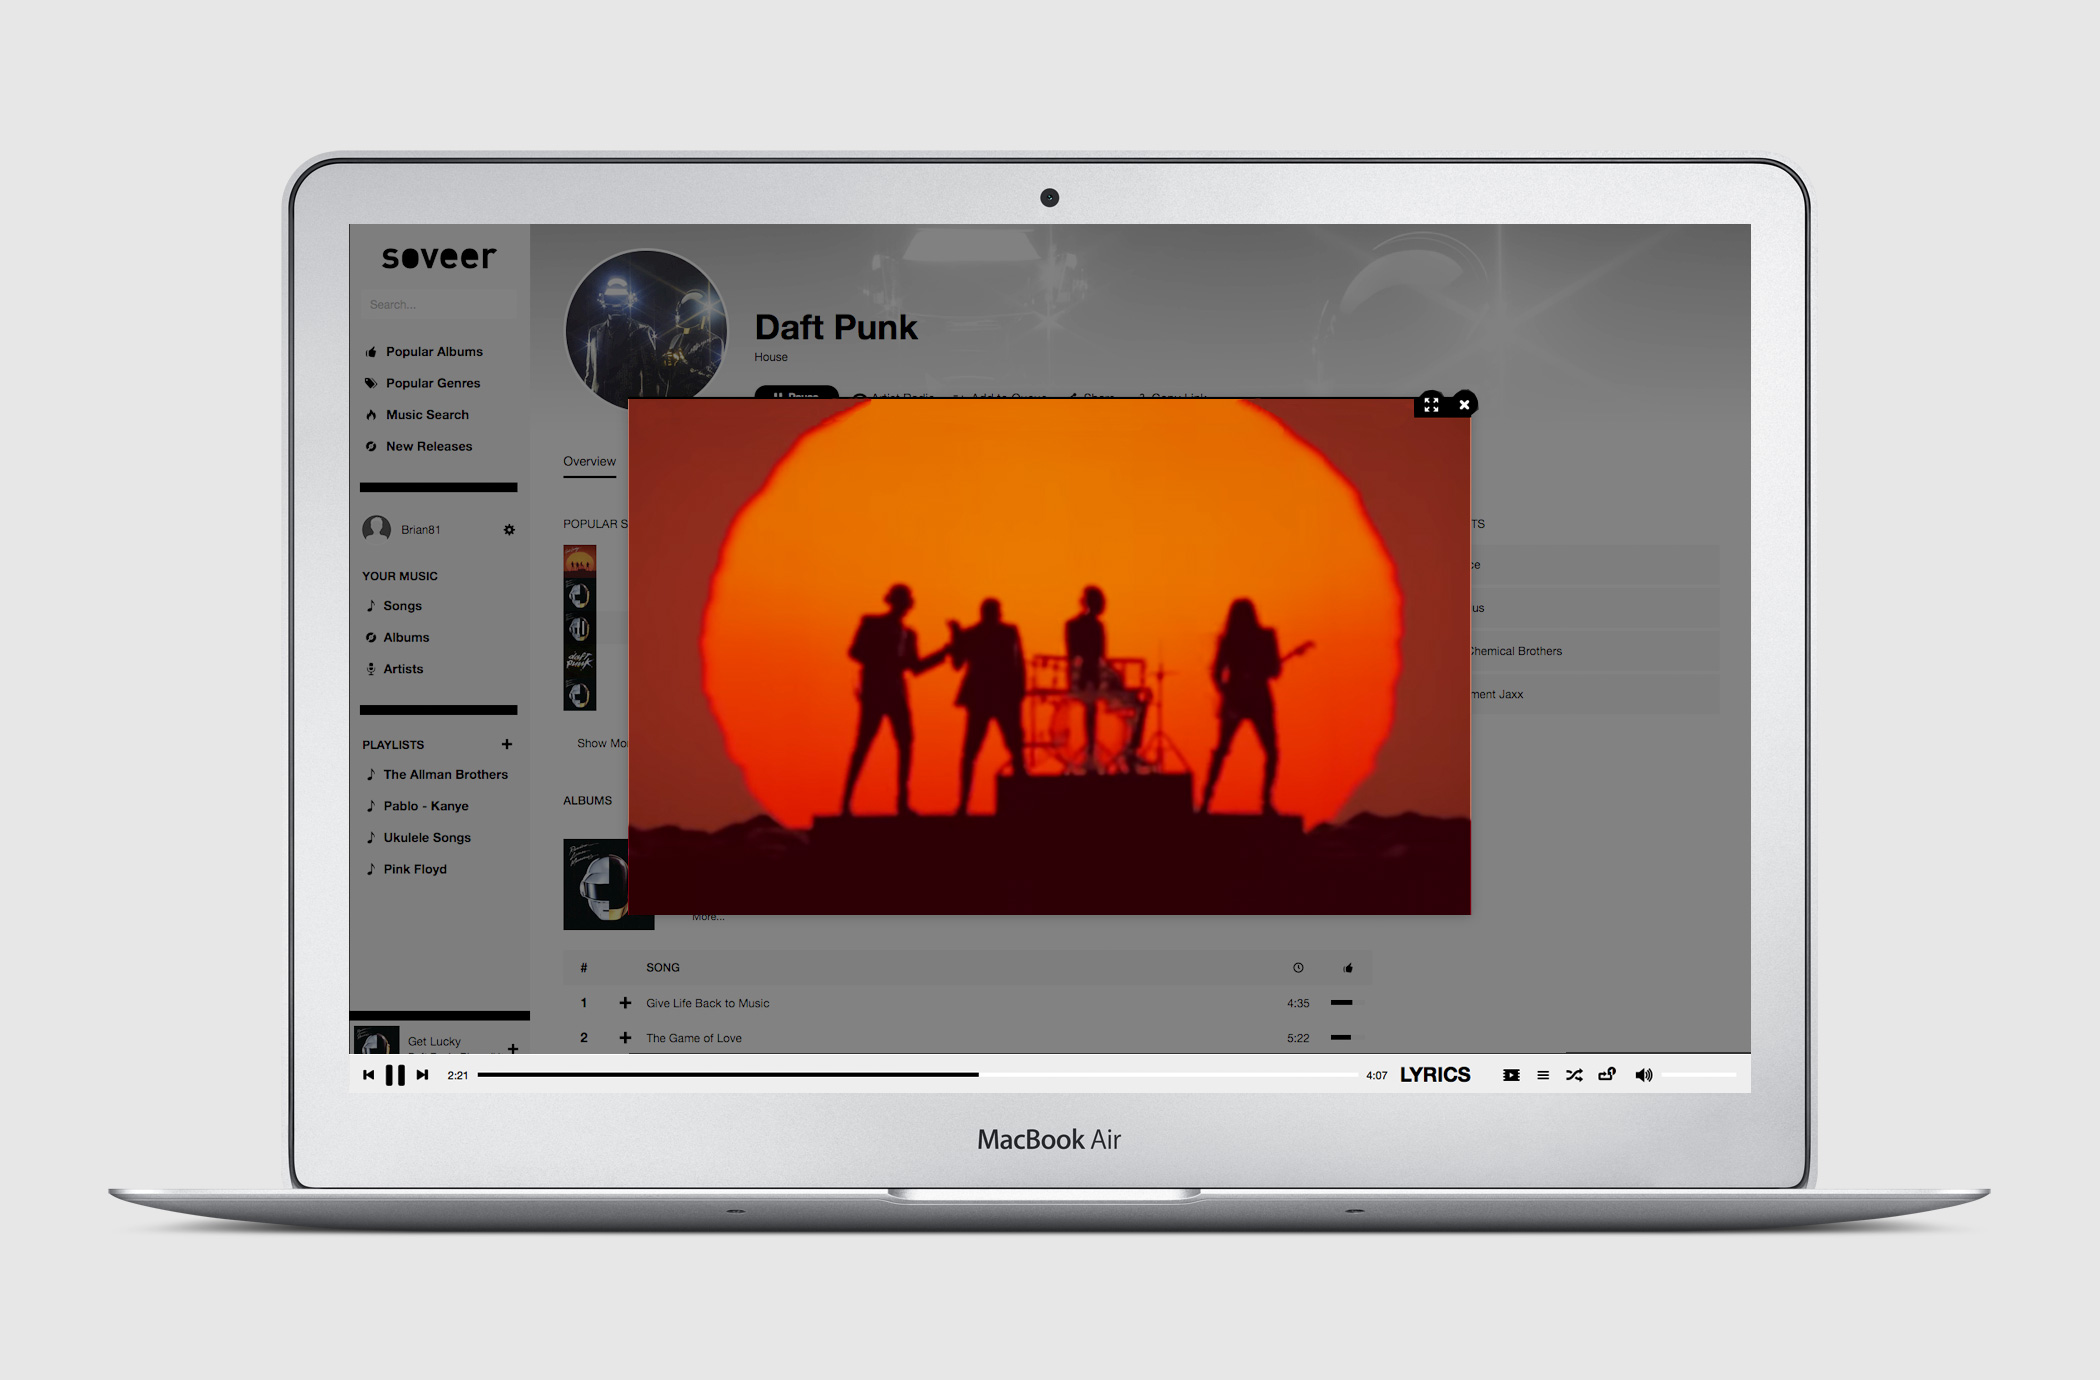Open the Pink Floyd playlist
Viewport: 2100px width, 1380px height.
pyautogui.click(x=415, y=869)
